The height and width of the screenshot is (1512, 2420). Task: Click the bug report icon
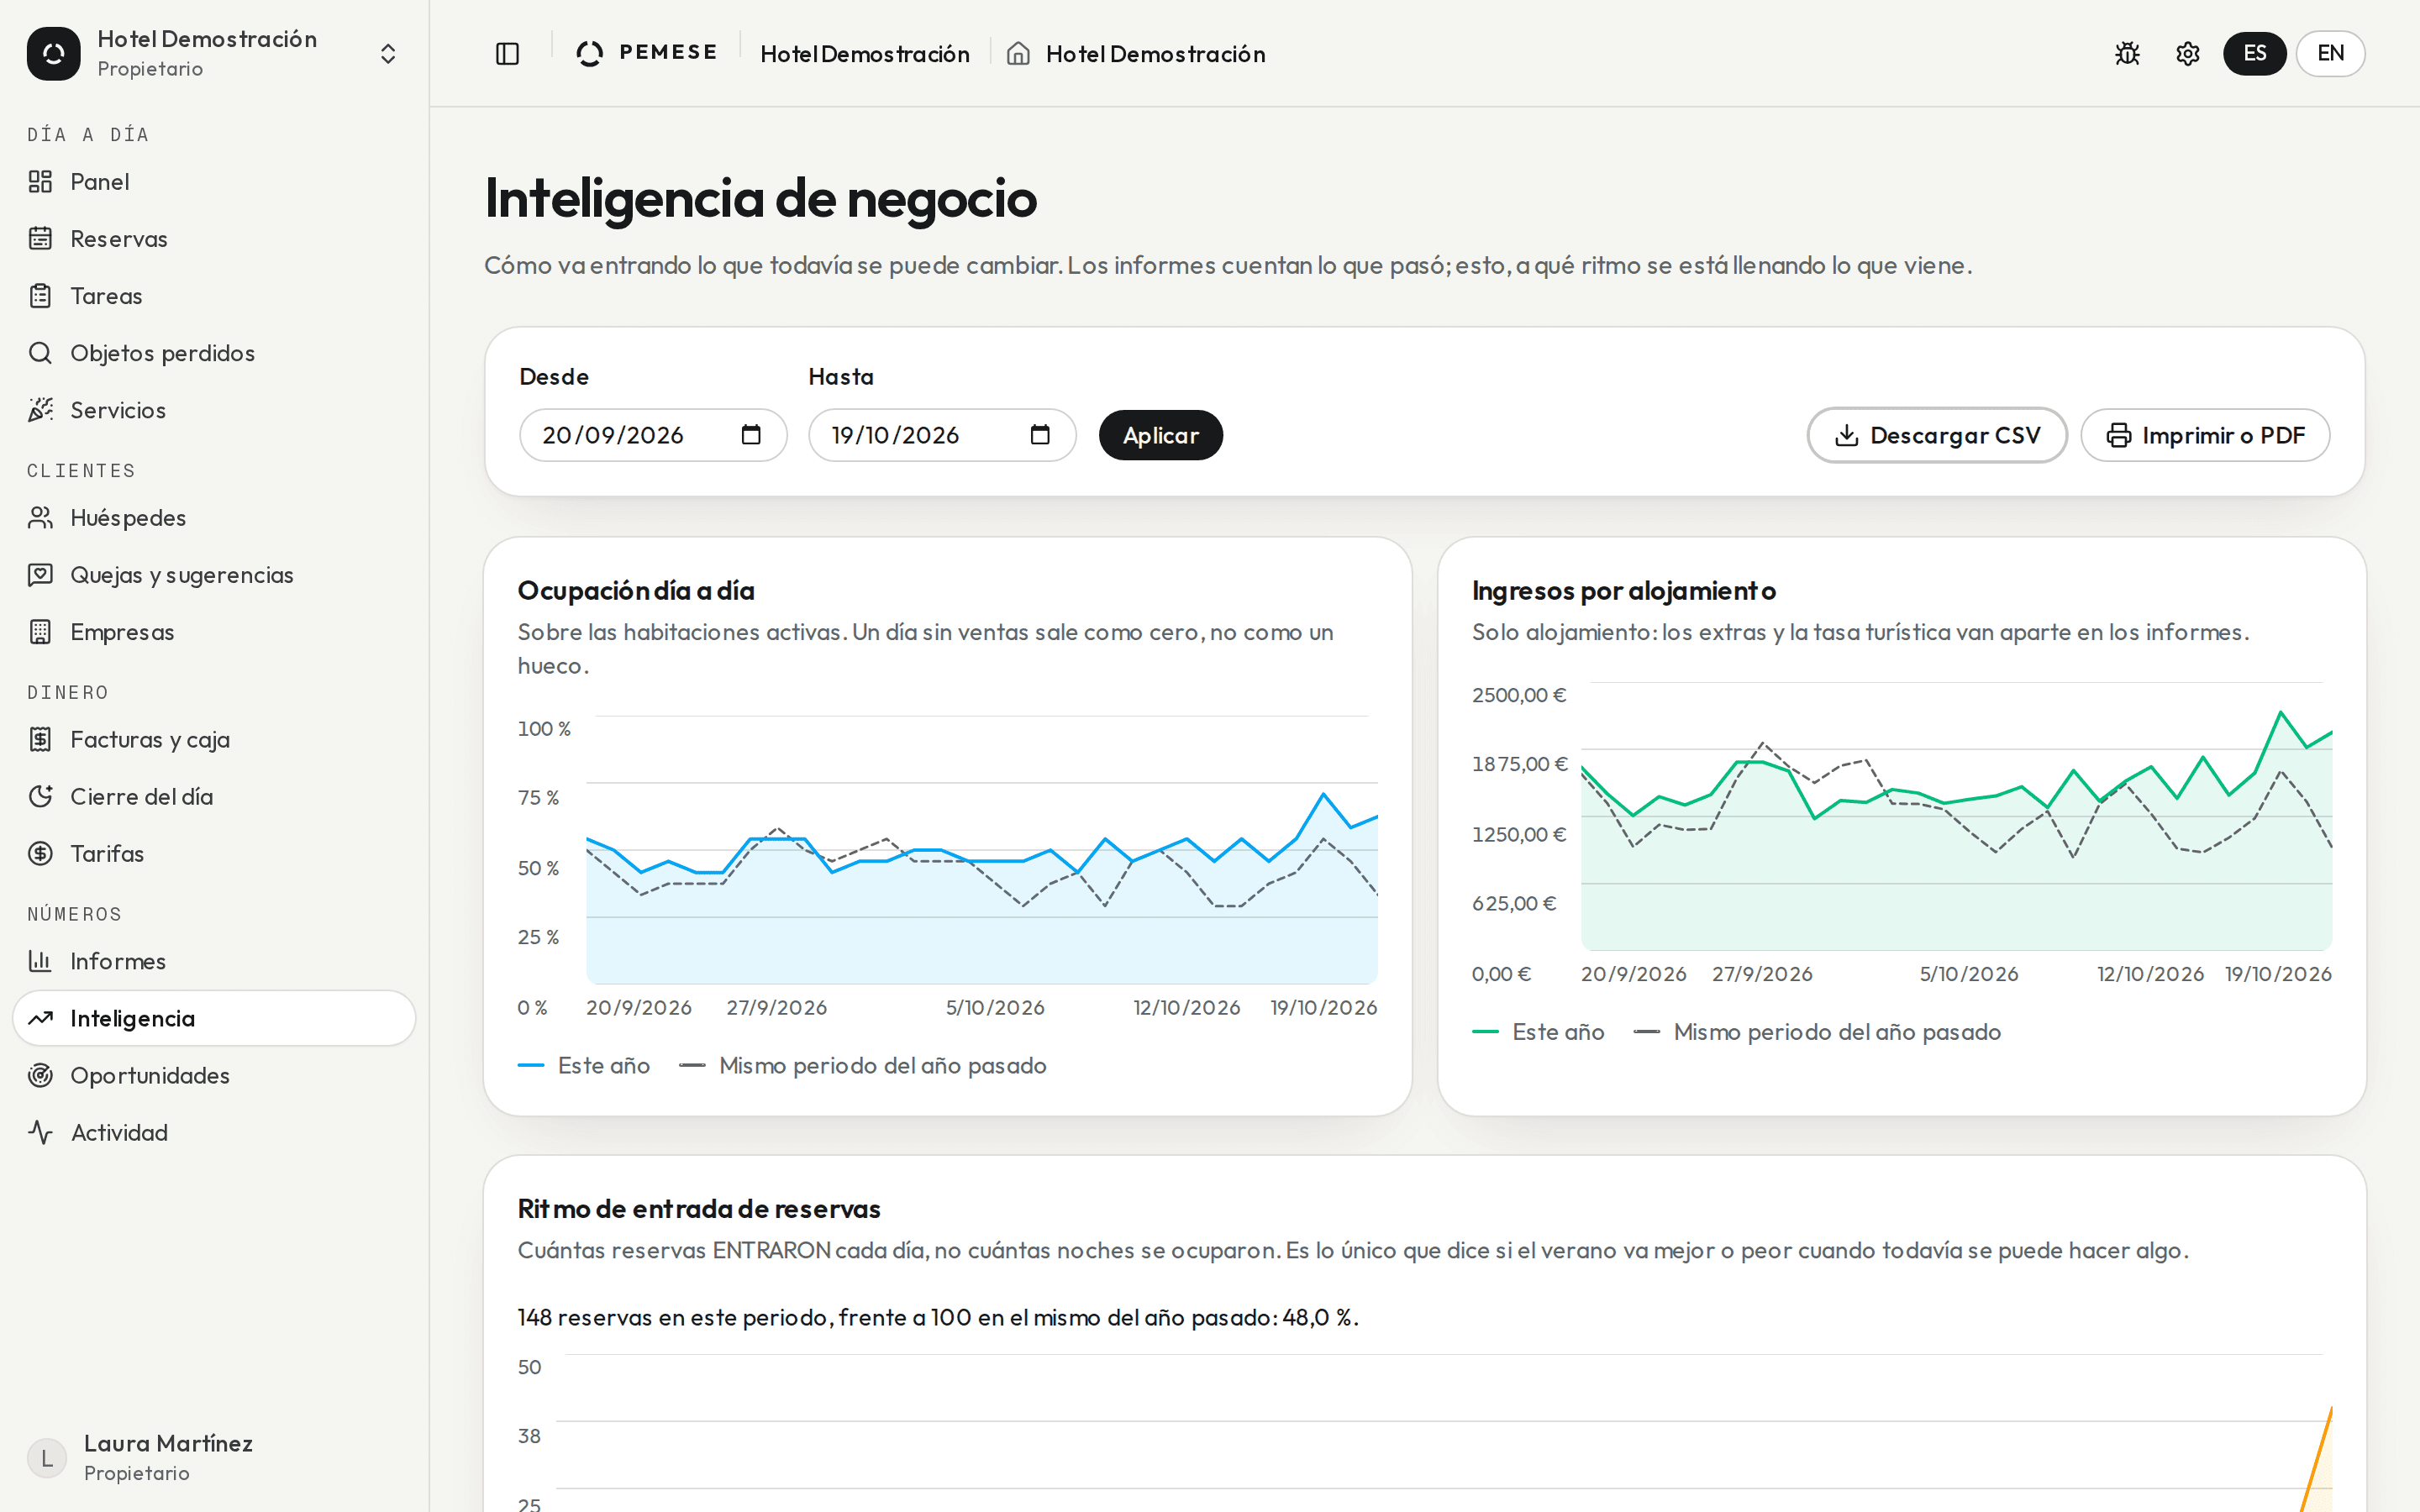tap(2127, 54)
